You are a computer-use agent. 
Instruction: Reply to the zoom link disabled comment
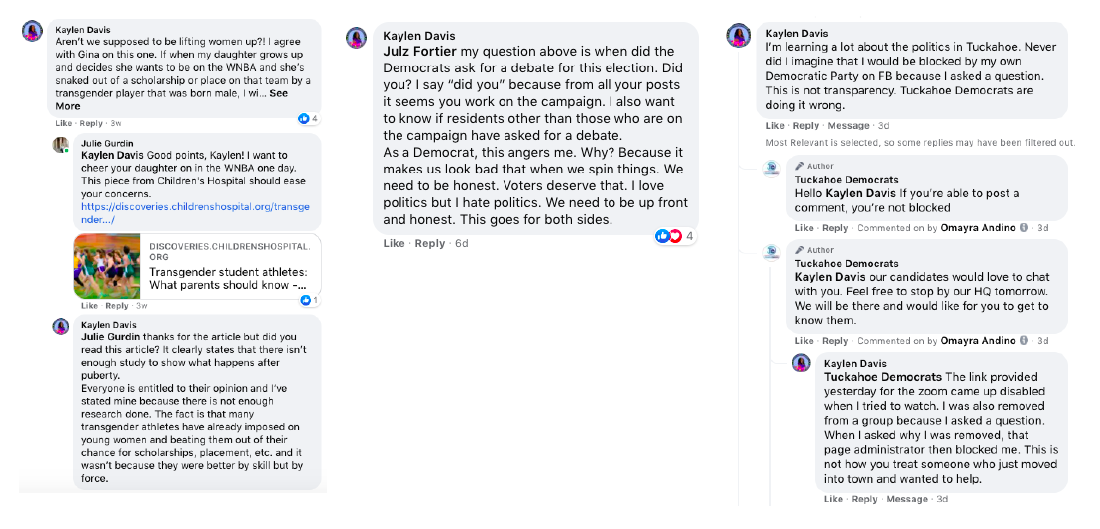pyautogui.click(x=865, y=499)
